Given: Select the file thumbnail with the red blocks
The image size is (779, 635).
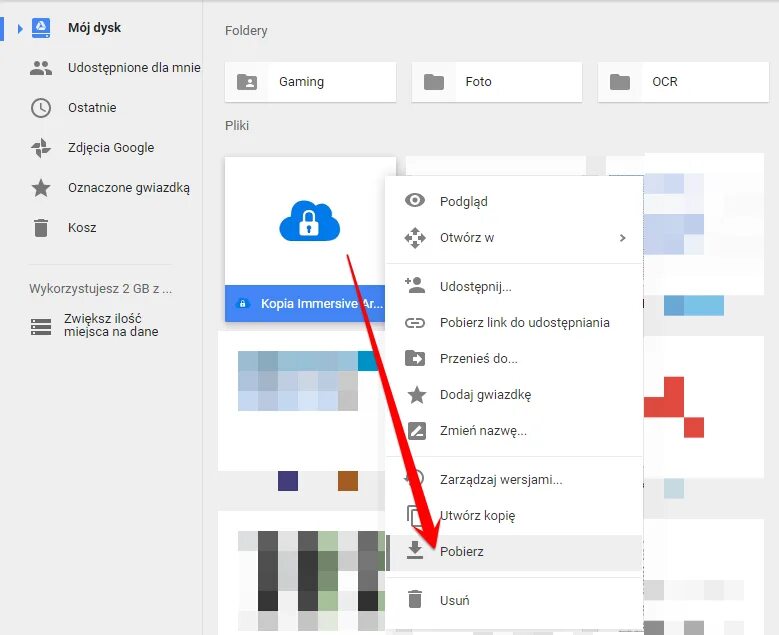Looking at the screenshot, I should click(703, 407).
